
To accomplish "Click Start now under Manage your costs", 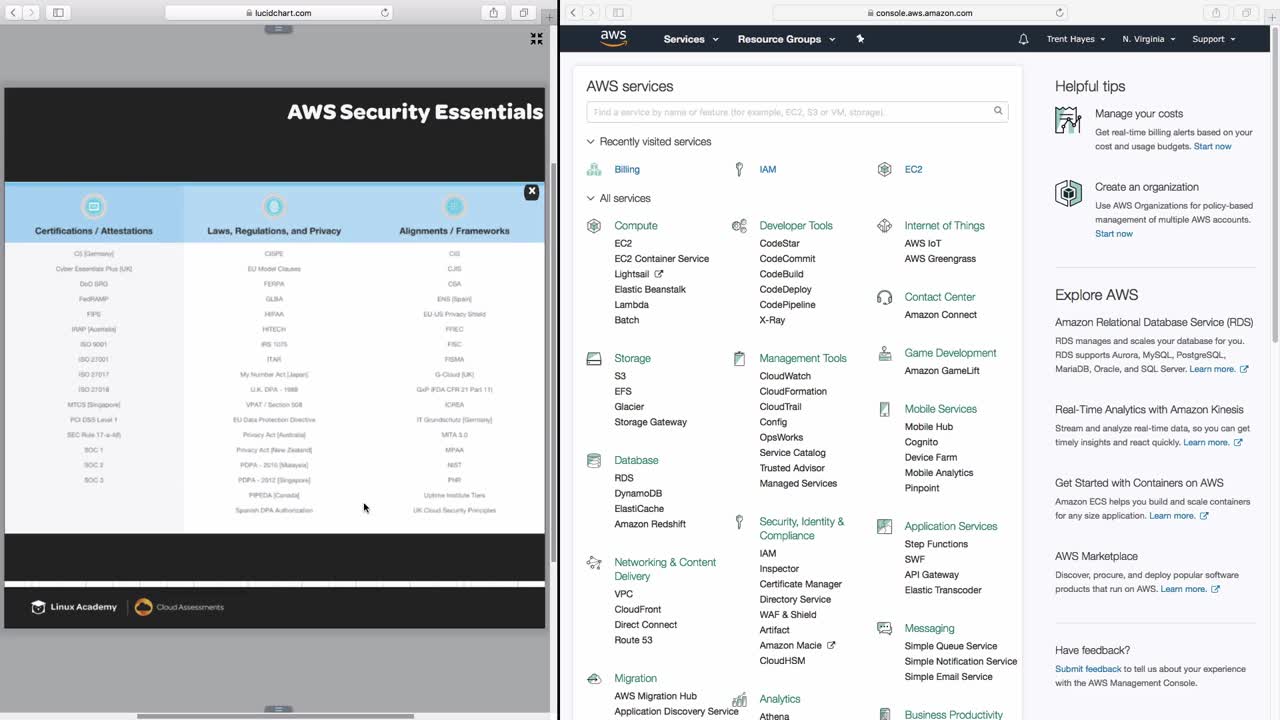I will [1212, 146].
